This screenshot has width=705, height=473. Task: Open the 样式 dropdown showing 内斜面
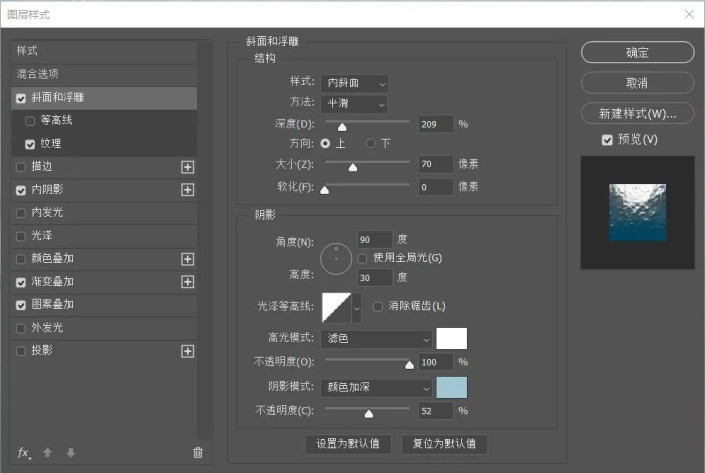(x=354, y=84)
